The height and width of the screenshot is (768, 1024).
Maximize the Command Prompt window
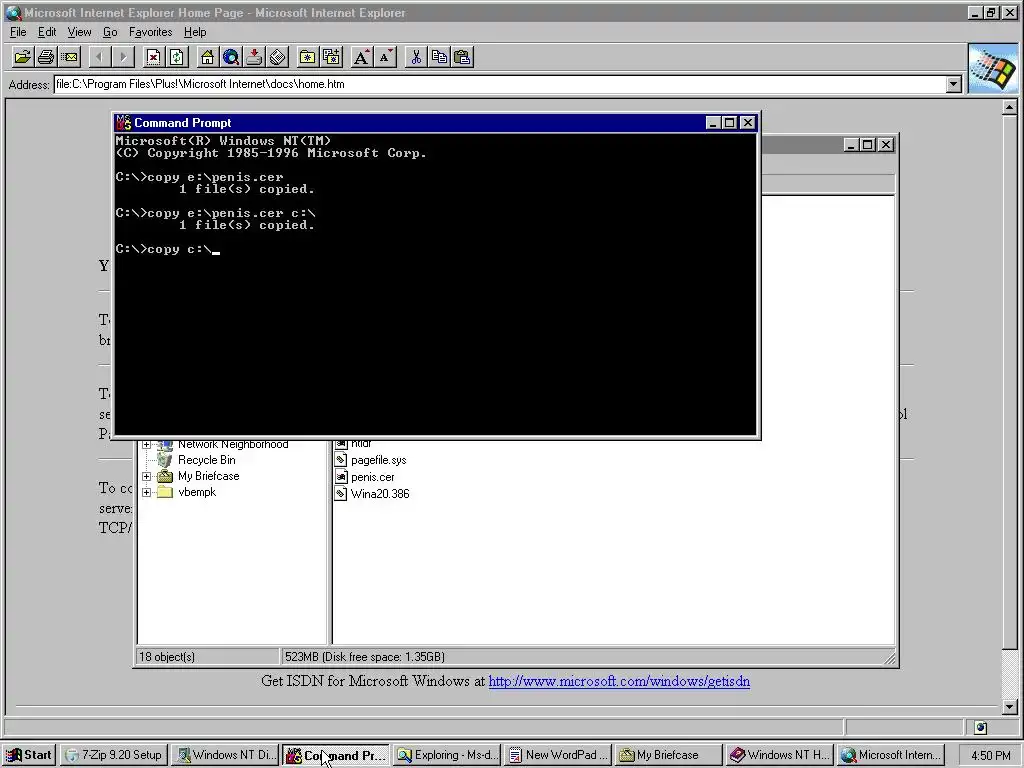coord(729,123)
